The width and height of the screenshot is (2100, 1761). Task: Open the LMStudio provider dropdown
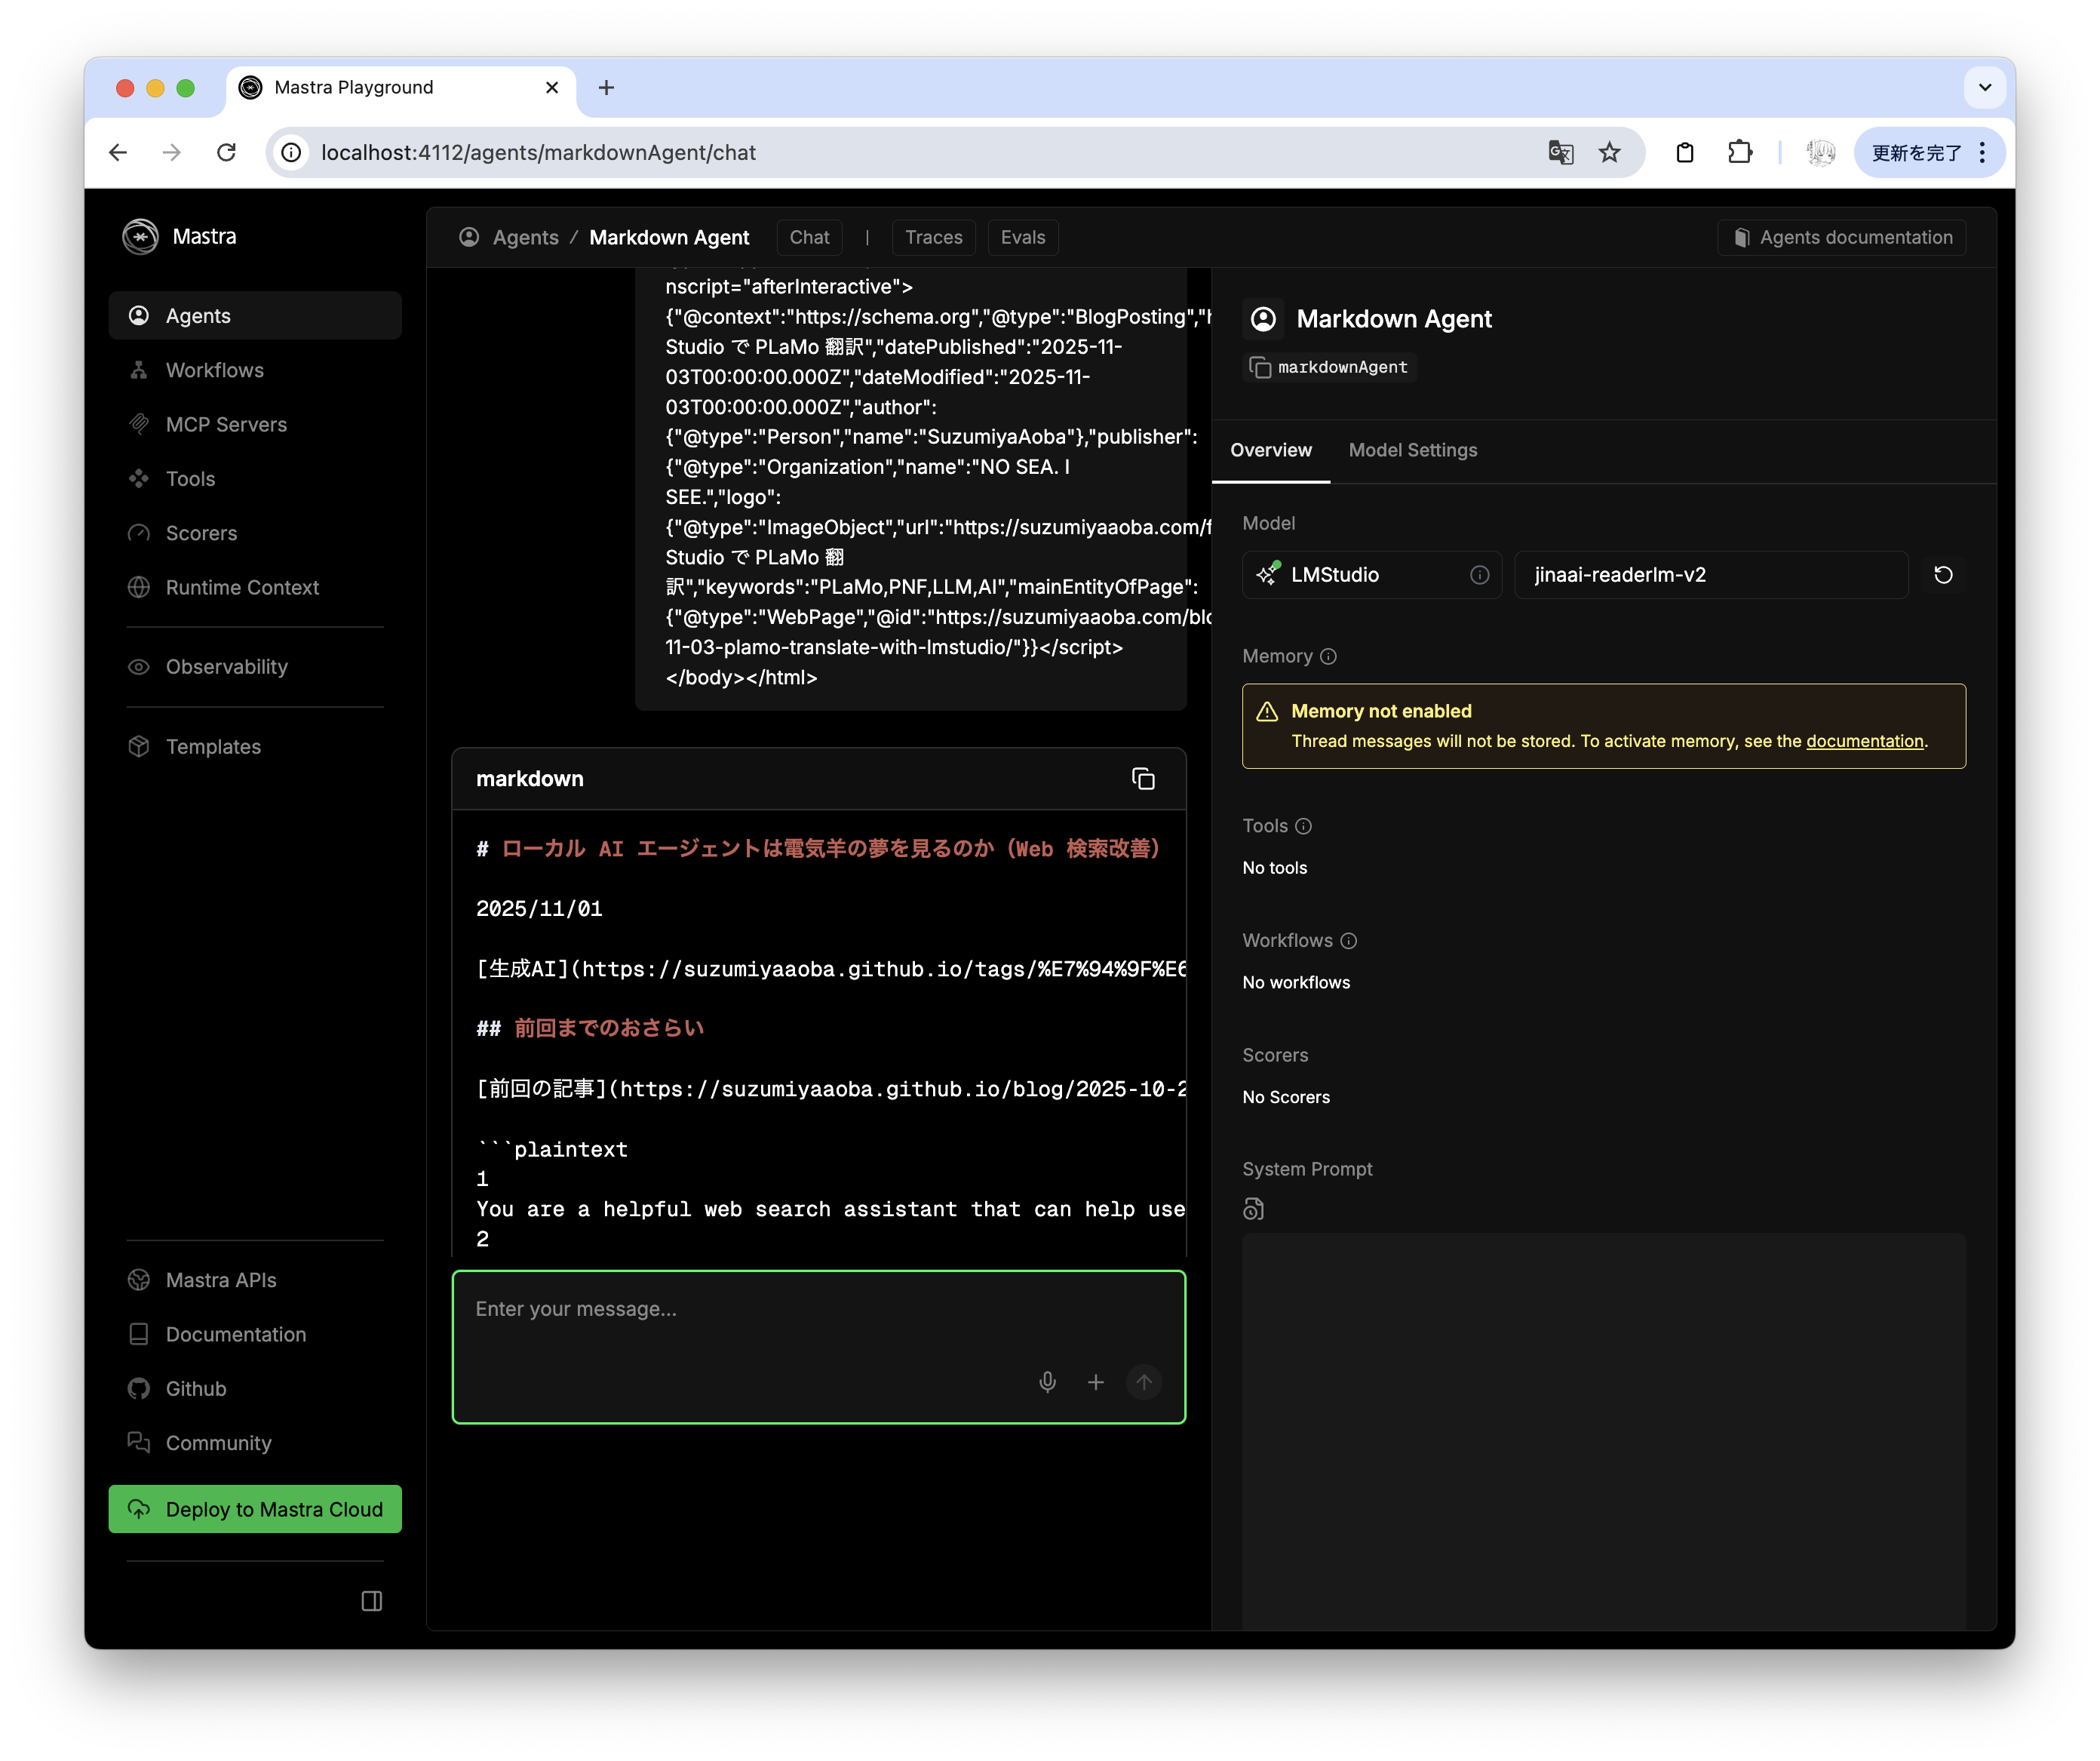(1371, 574)
